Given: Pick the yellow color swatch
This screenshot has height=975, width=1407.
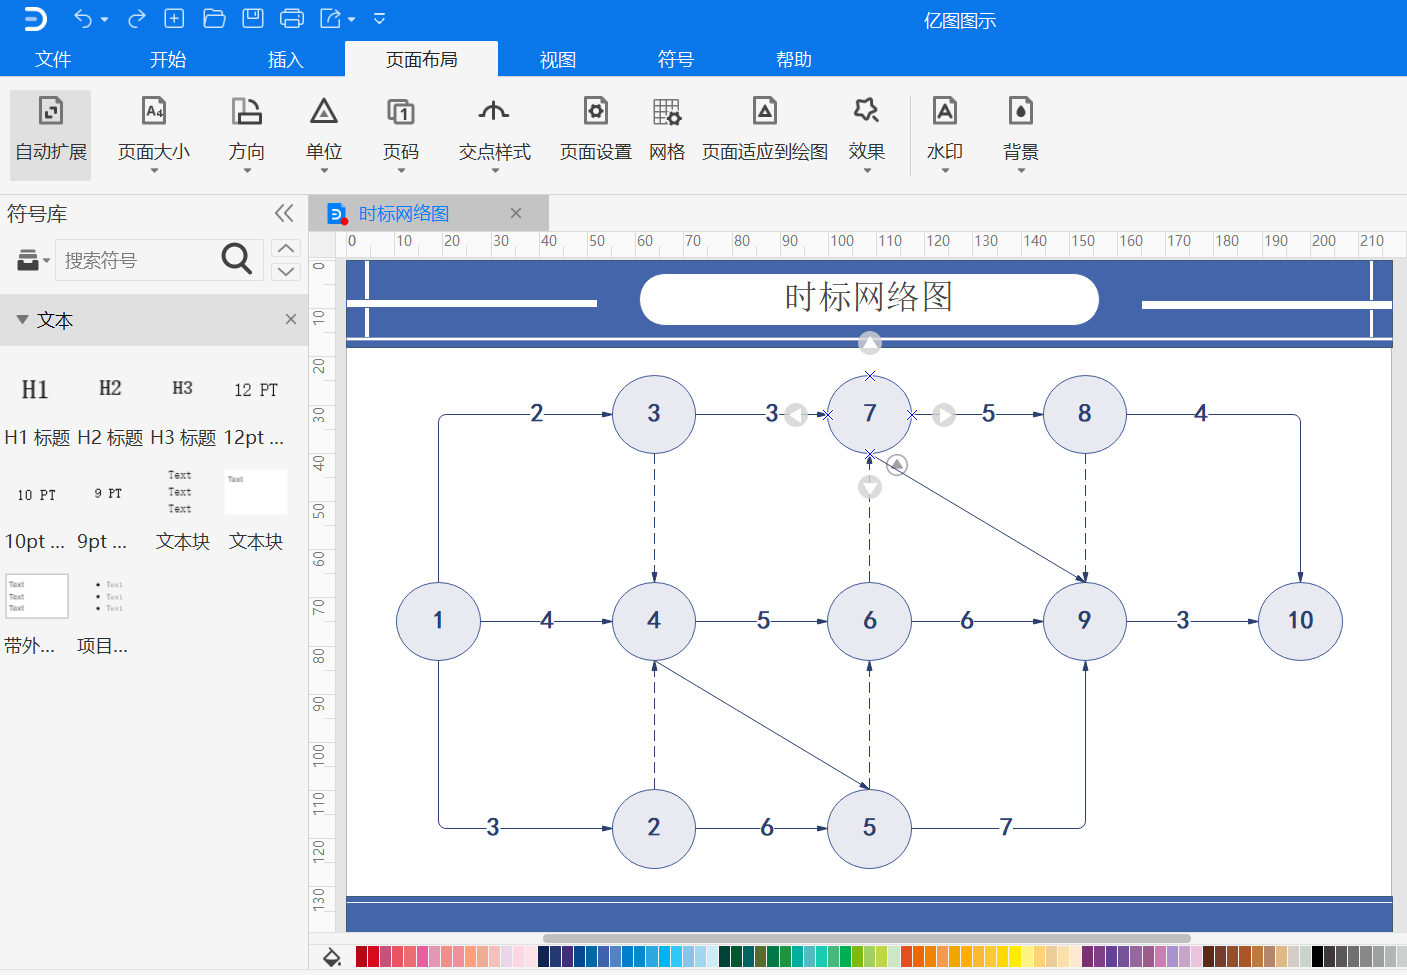Looking at the screenshot, I should [x=1015, y=957].
